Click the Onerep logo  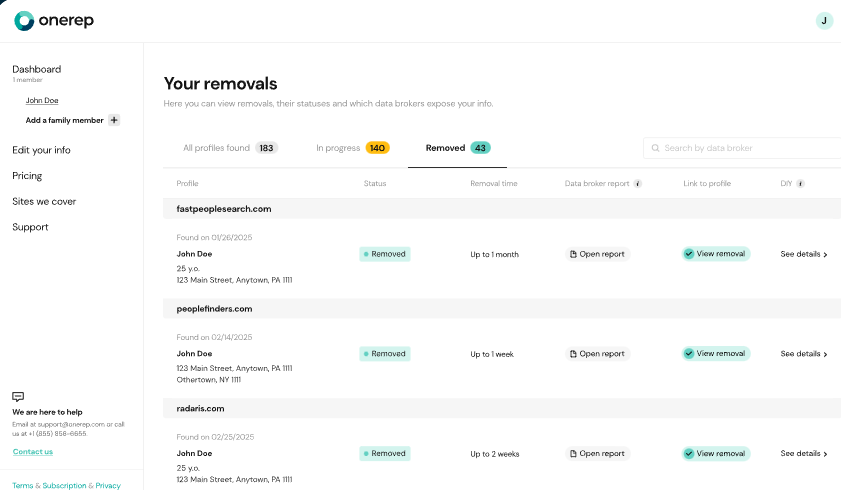(54, 20)
